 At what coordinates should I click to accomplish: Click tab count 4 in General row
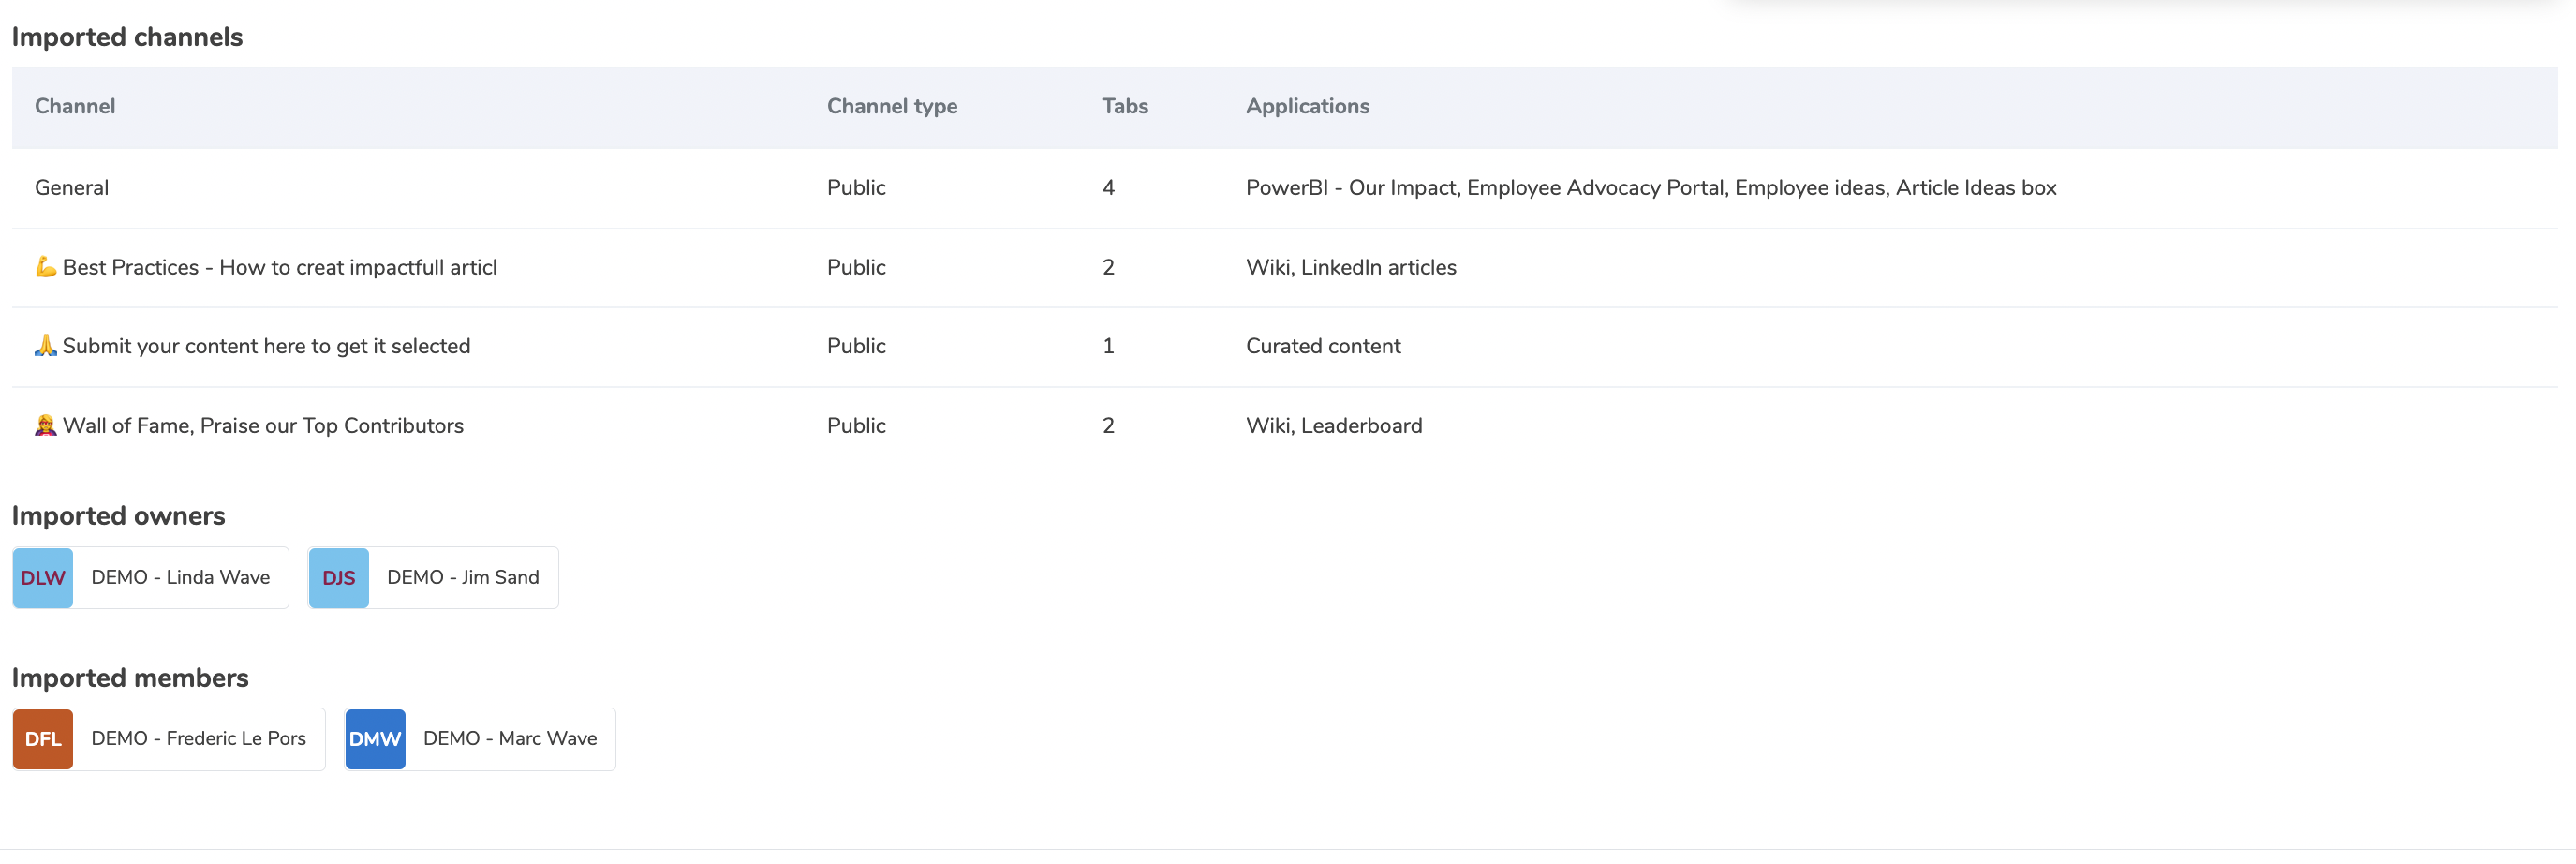(1108, 188)
